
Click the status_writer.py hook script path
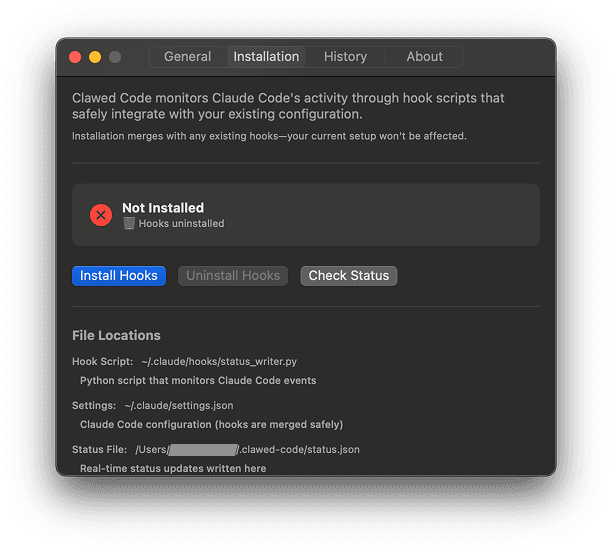pyautogui.click(x=220, y=362)
